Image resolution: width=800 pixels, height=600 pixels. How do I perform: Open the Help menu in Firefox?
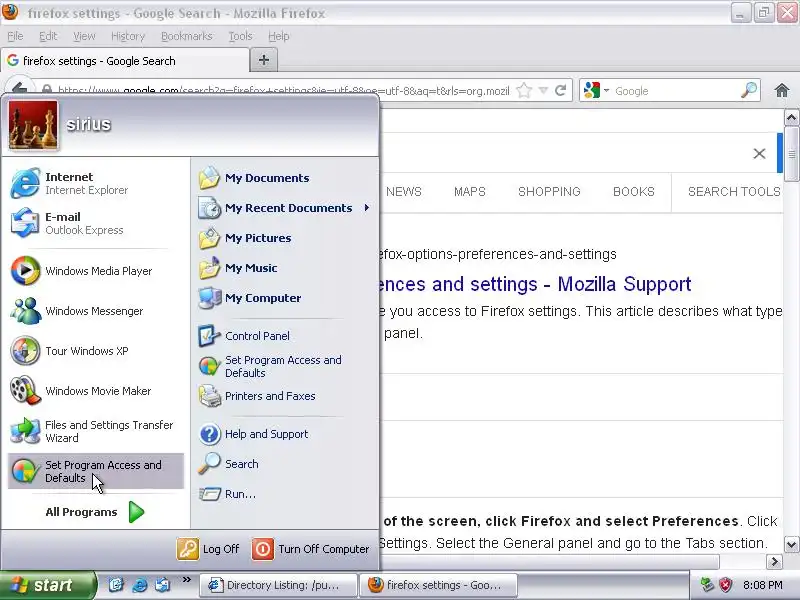coord(279,36)
